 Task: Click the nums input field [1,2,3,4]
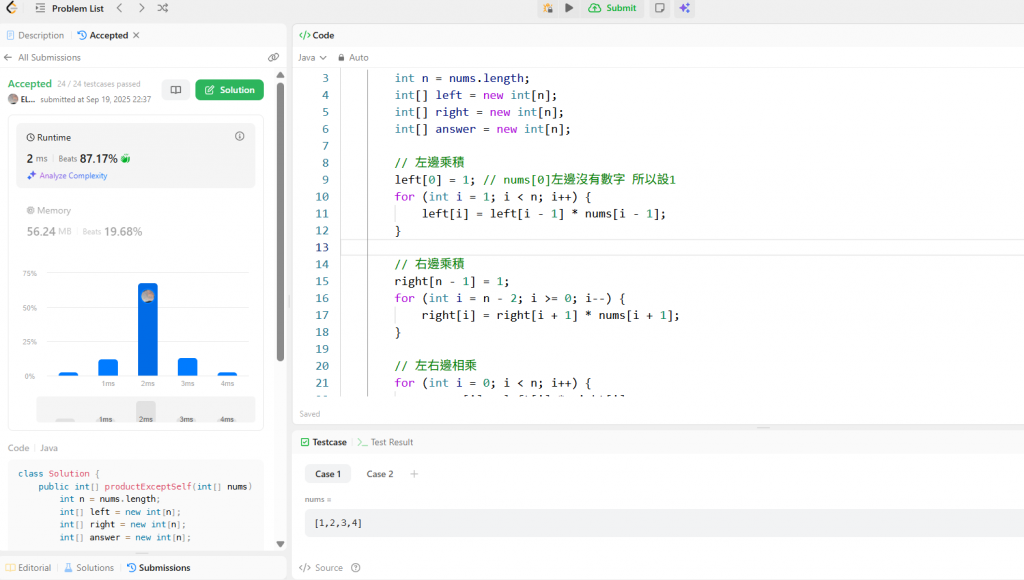[x=664, y=523]
